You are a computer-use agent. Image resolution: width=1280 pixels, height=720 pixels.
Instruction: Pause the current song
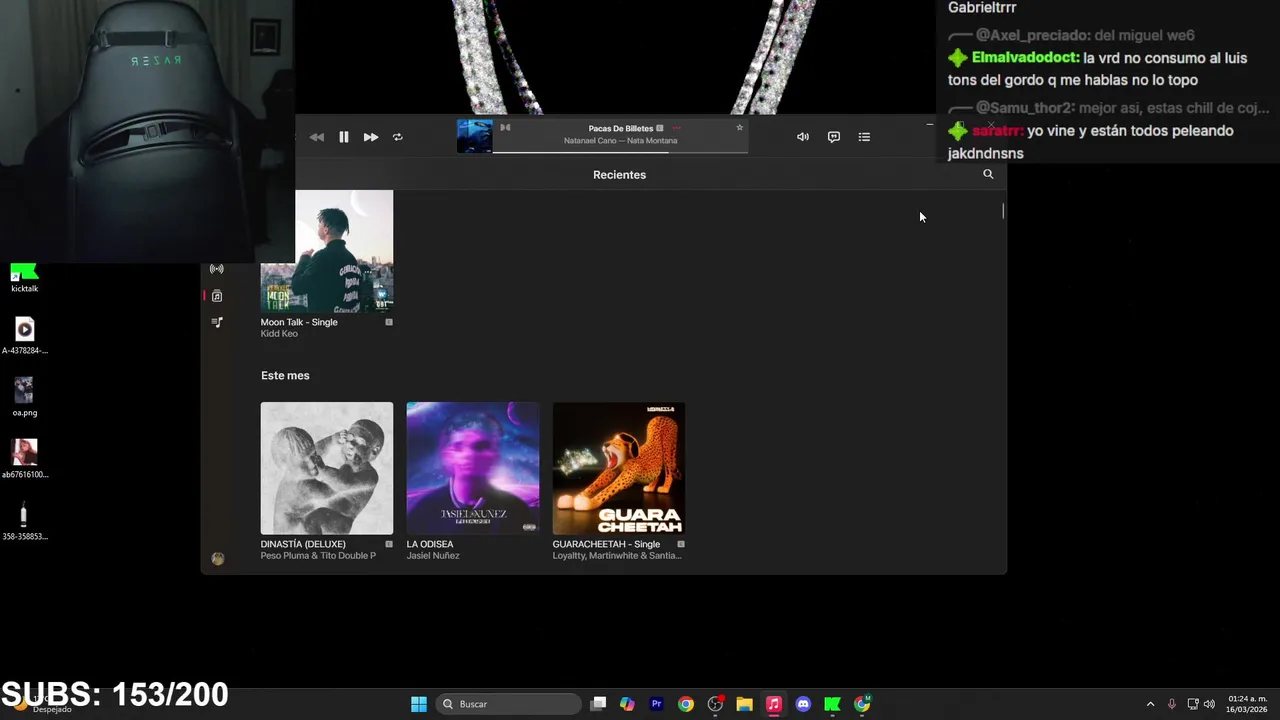tap(343, 137)
